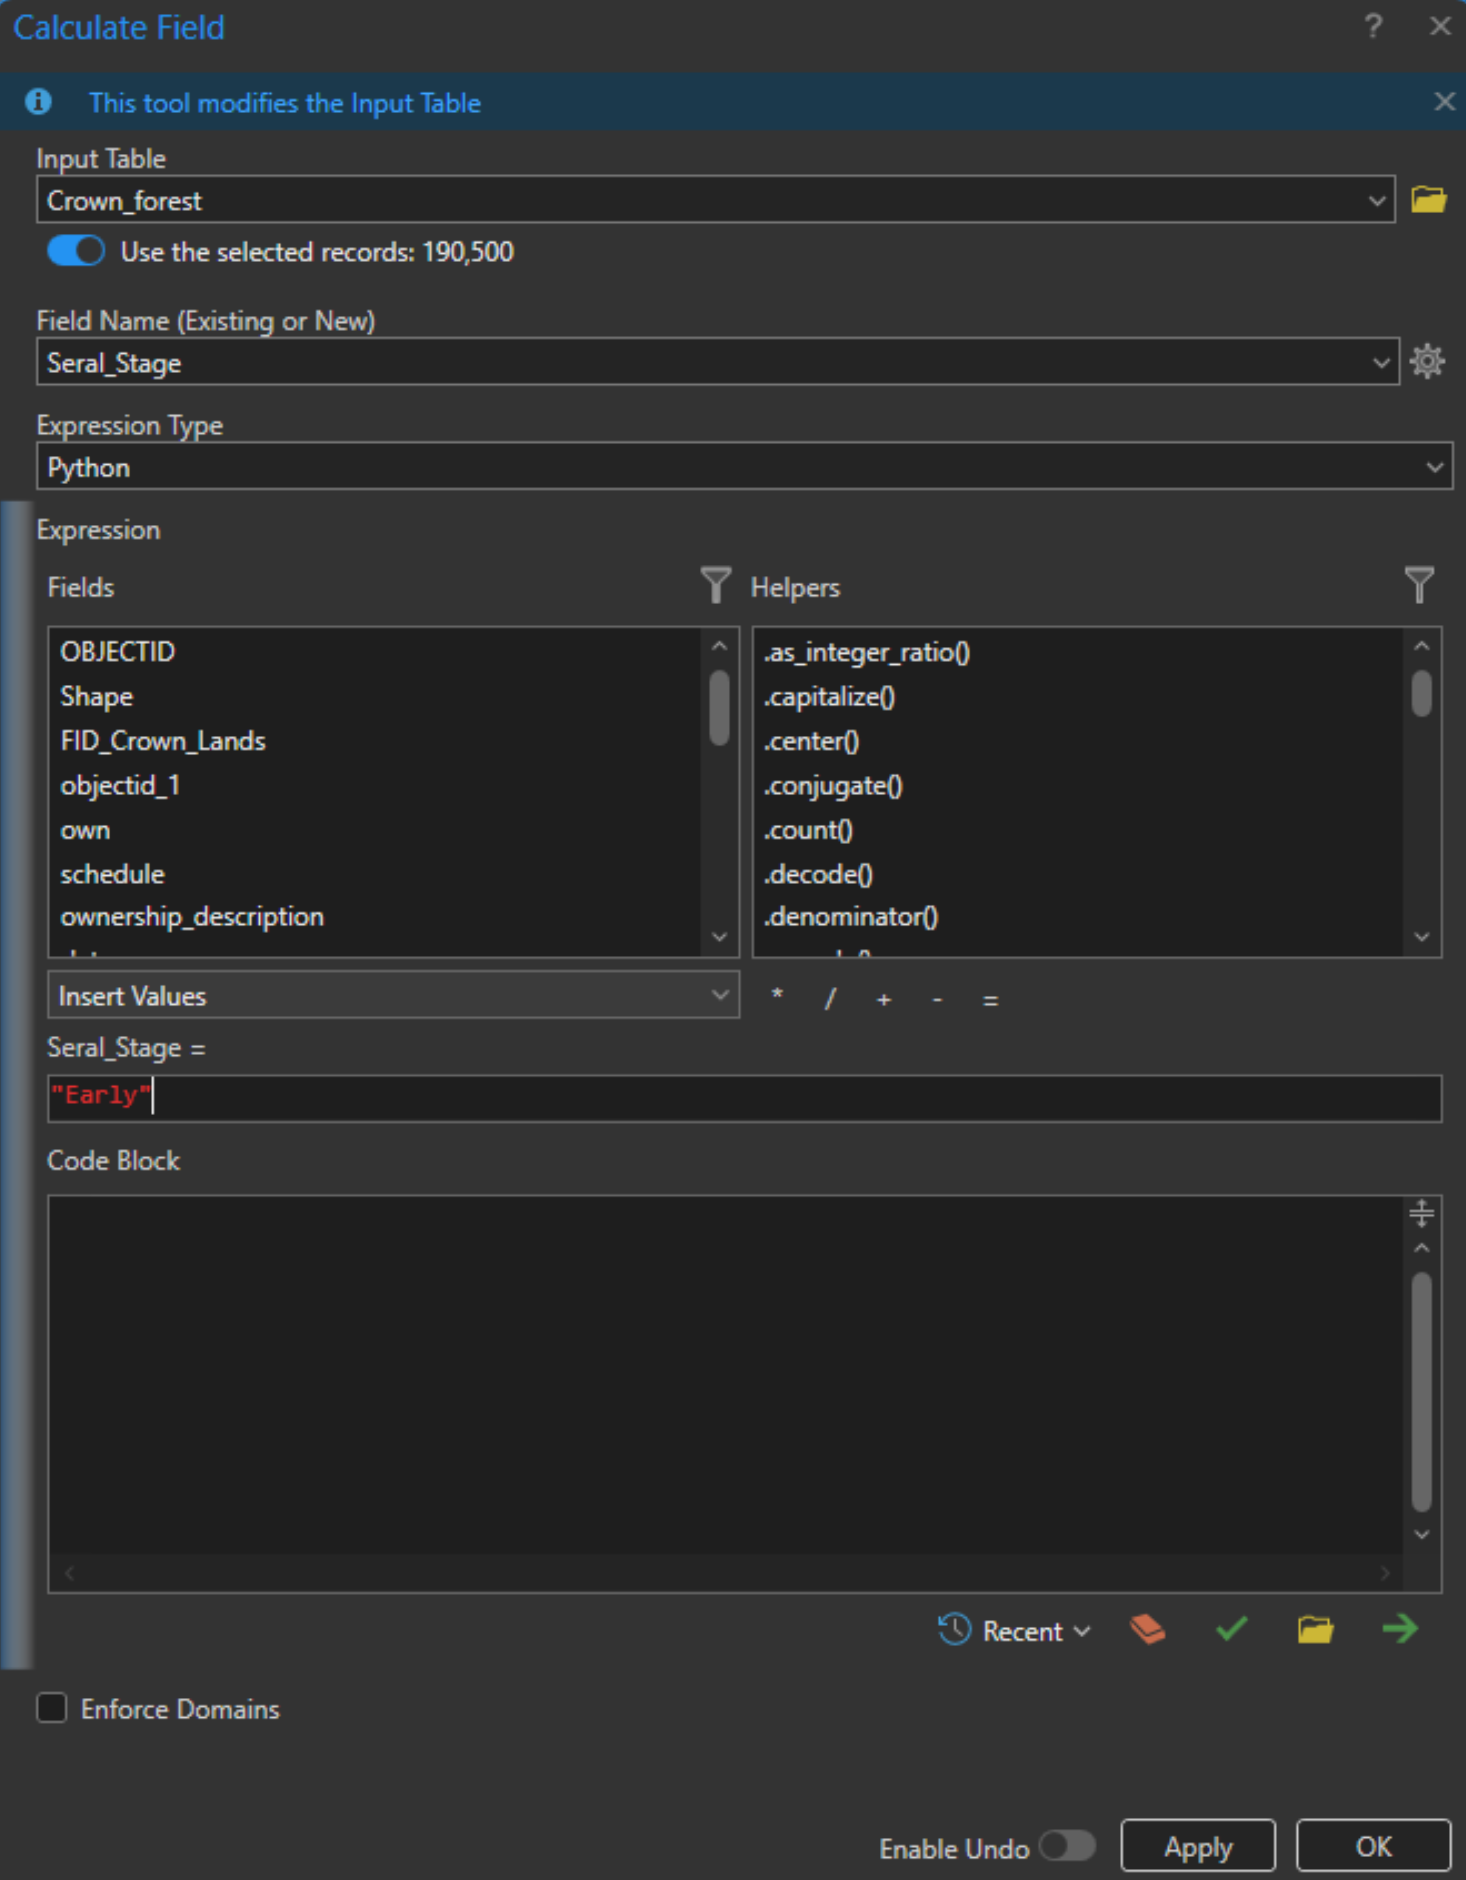The height and width of the screenshot is (1880, 1466).
Task: Select .denominator() helper
Action: [851, 917]
